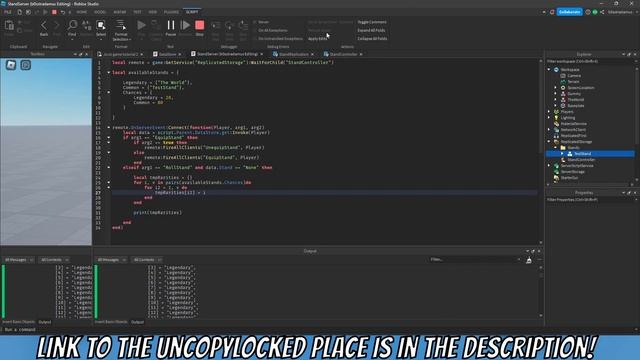Viewport: 640px width, 360px height.
Task: Open the right Output panel All Contexts dropdown
Action: (x=147, y=260)
